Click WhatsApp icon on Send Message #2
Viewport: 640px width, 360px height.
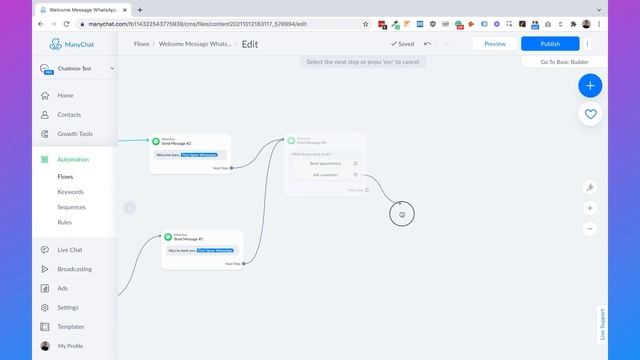tap(156, 141)
